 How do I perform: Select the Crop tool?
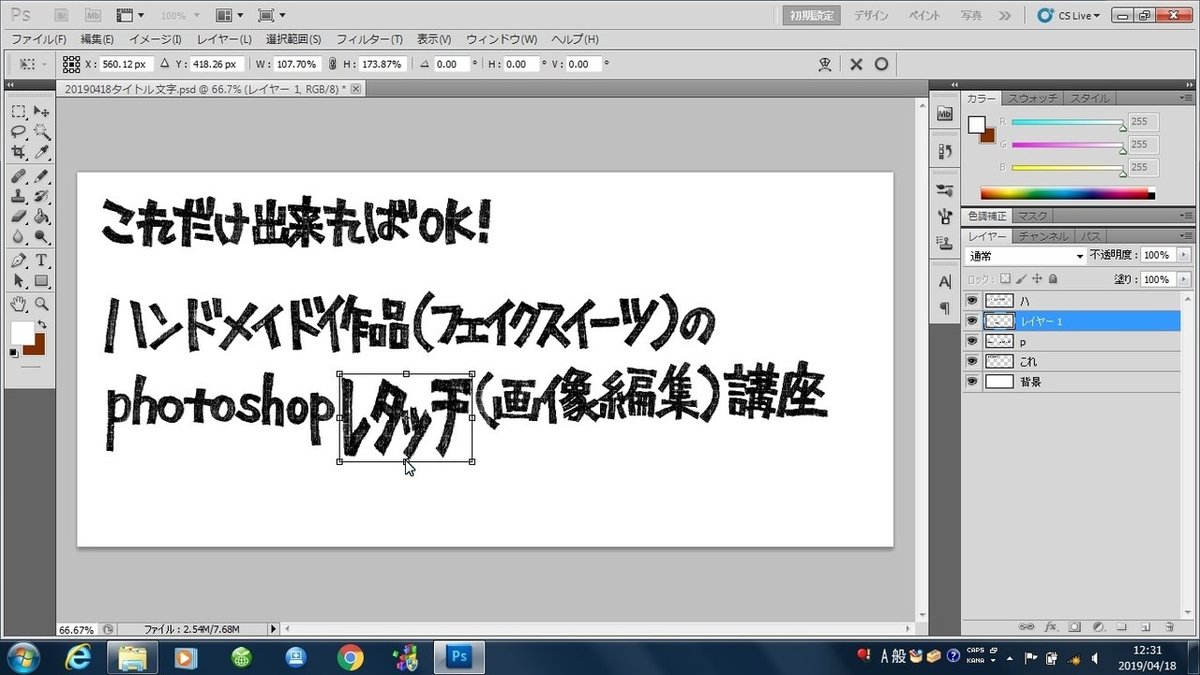(x=18, y=153)
